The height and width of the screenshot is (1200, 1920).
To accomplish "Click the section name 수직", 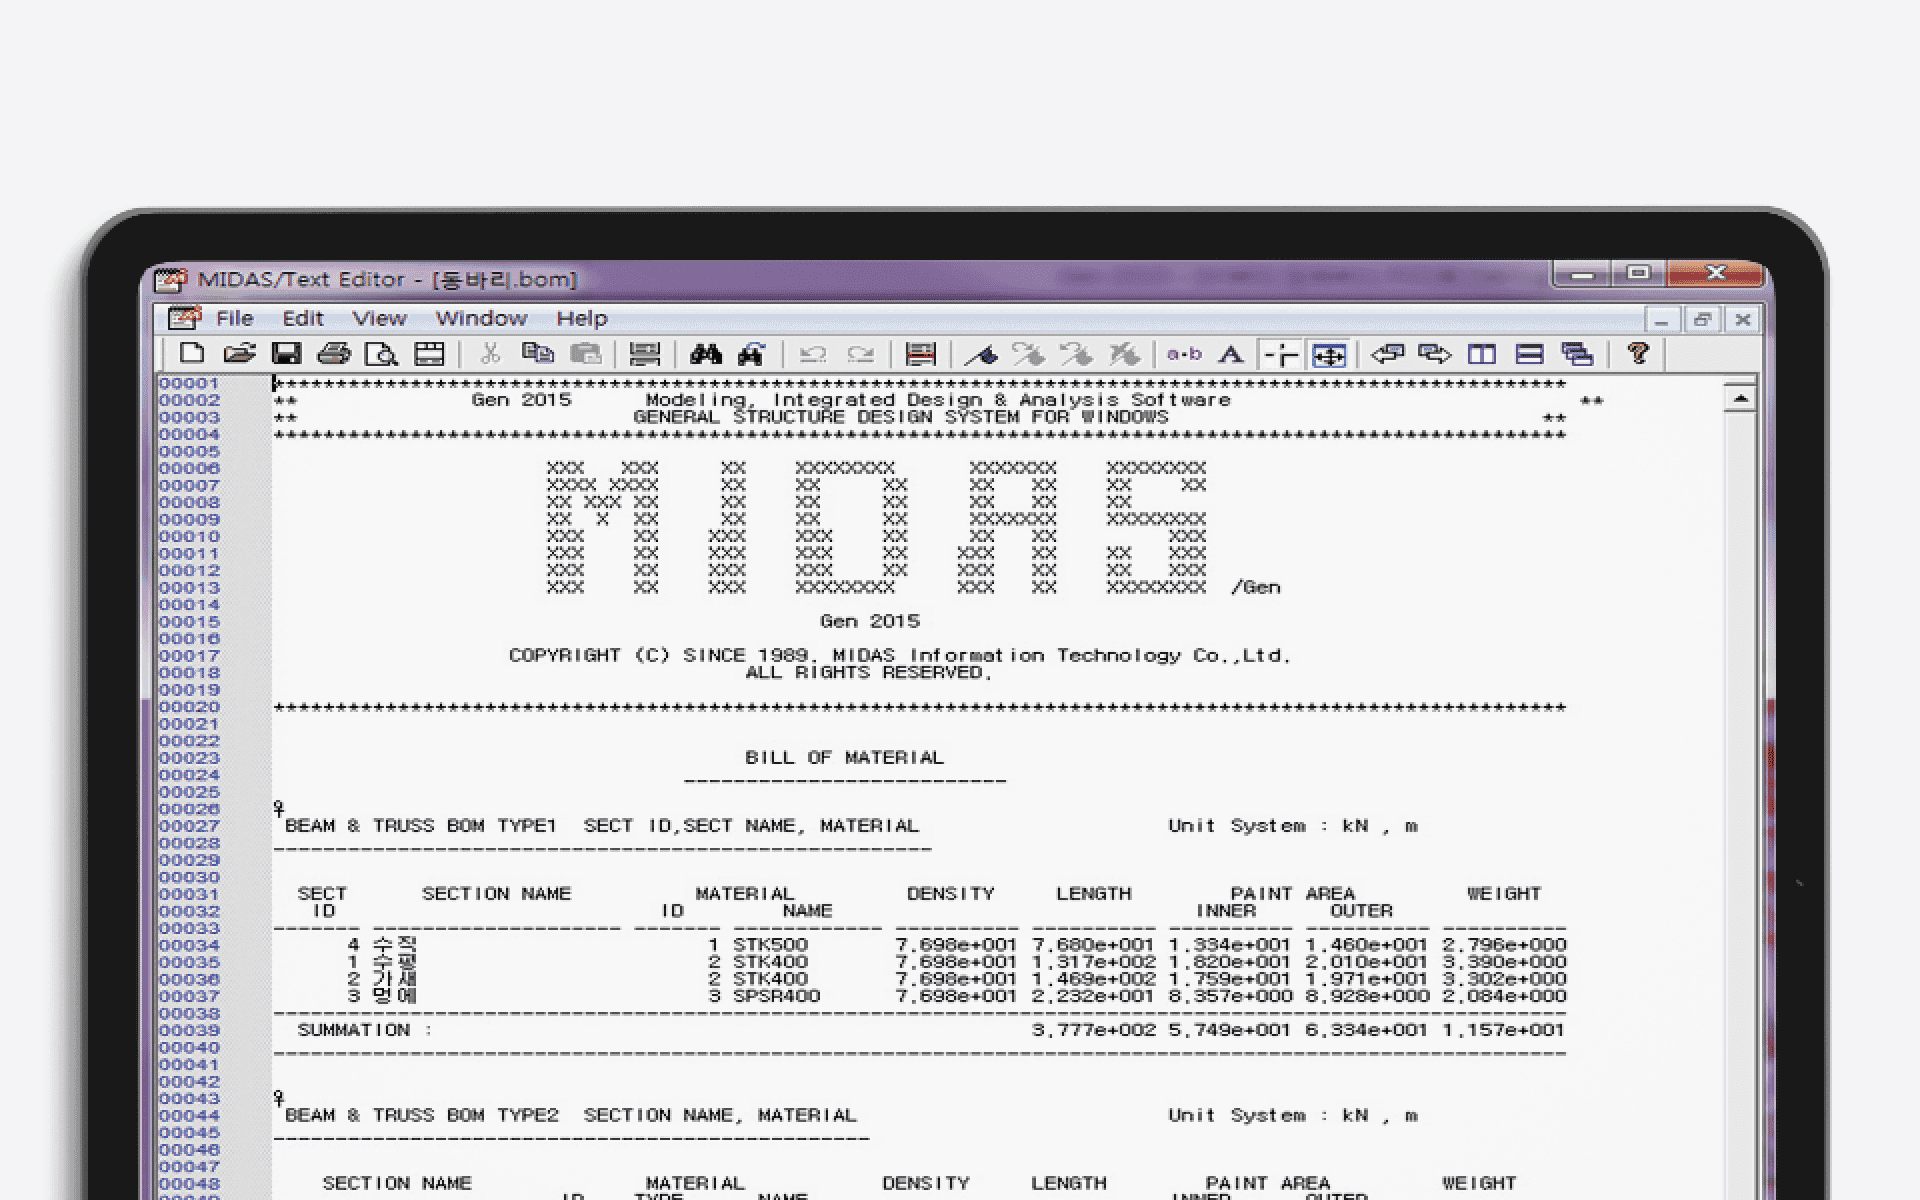I will 395,944.
